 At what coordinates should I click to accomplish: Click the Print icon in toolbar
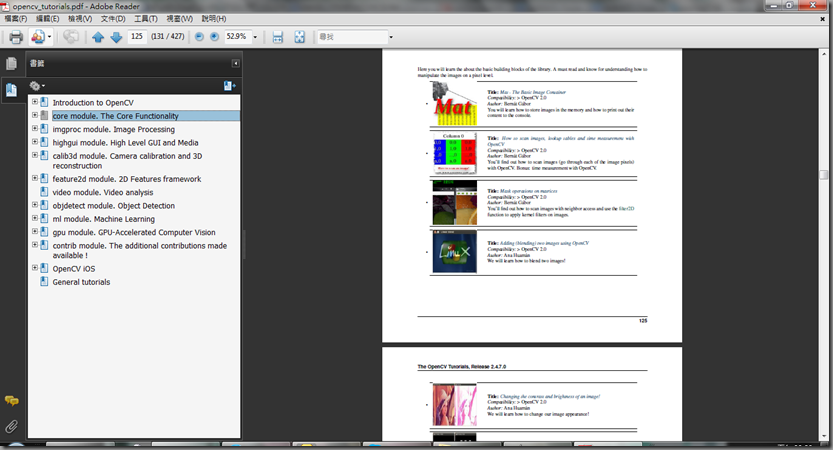16,37
